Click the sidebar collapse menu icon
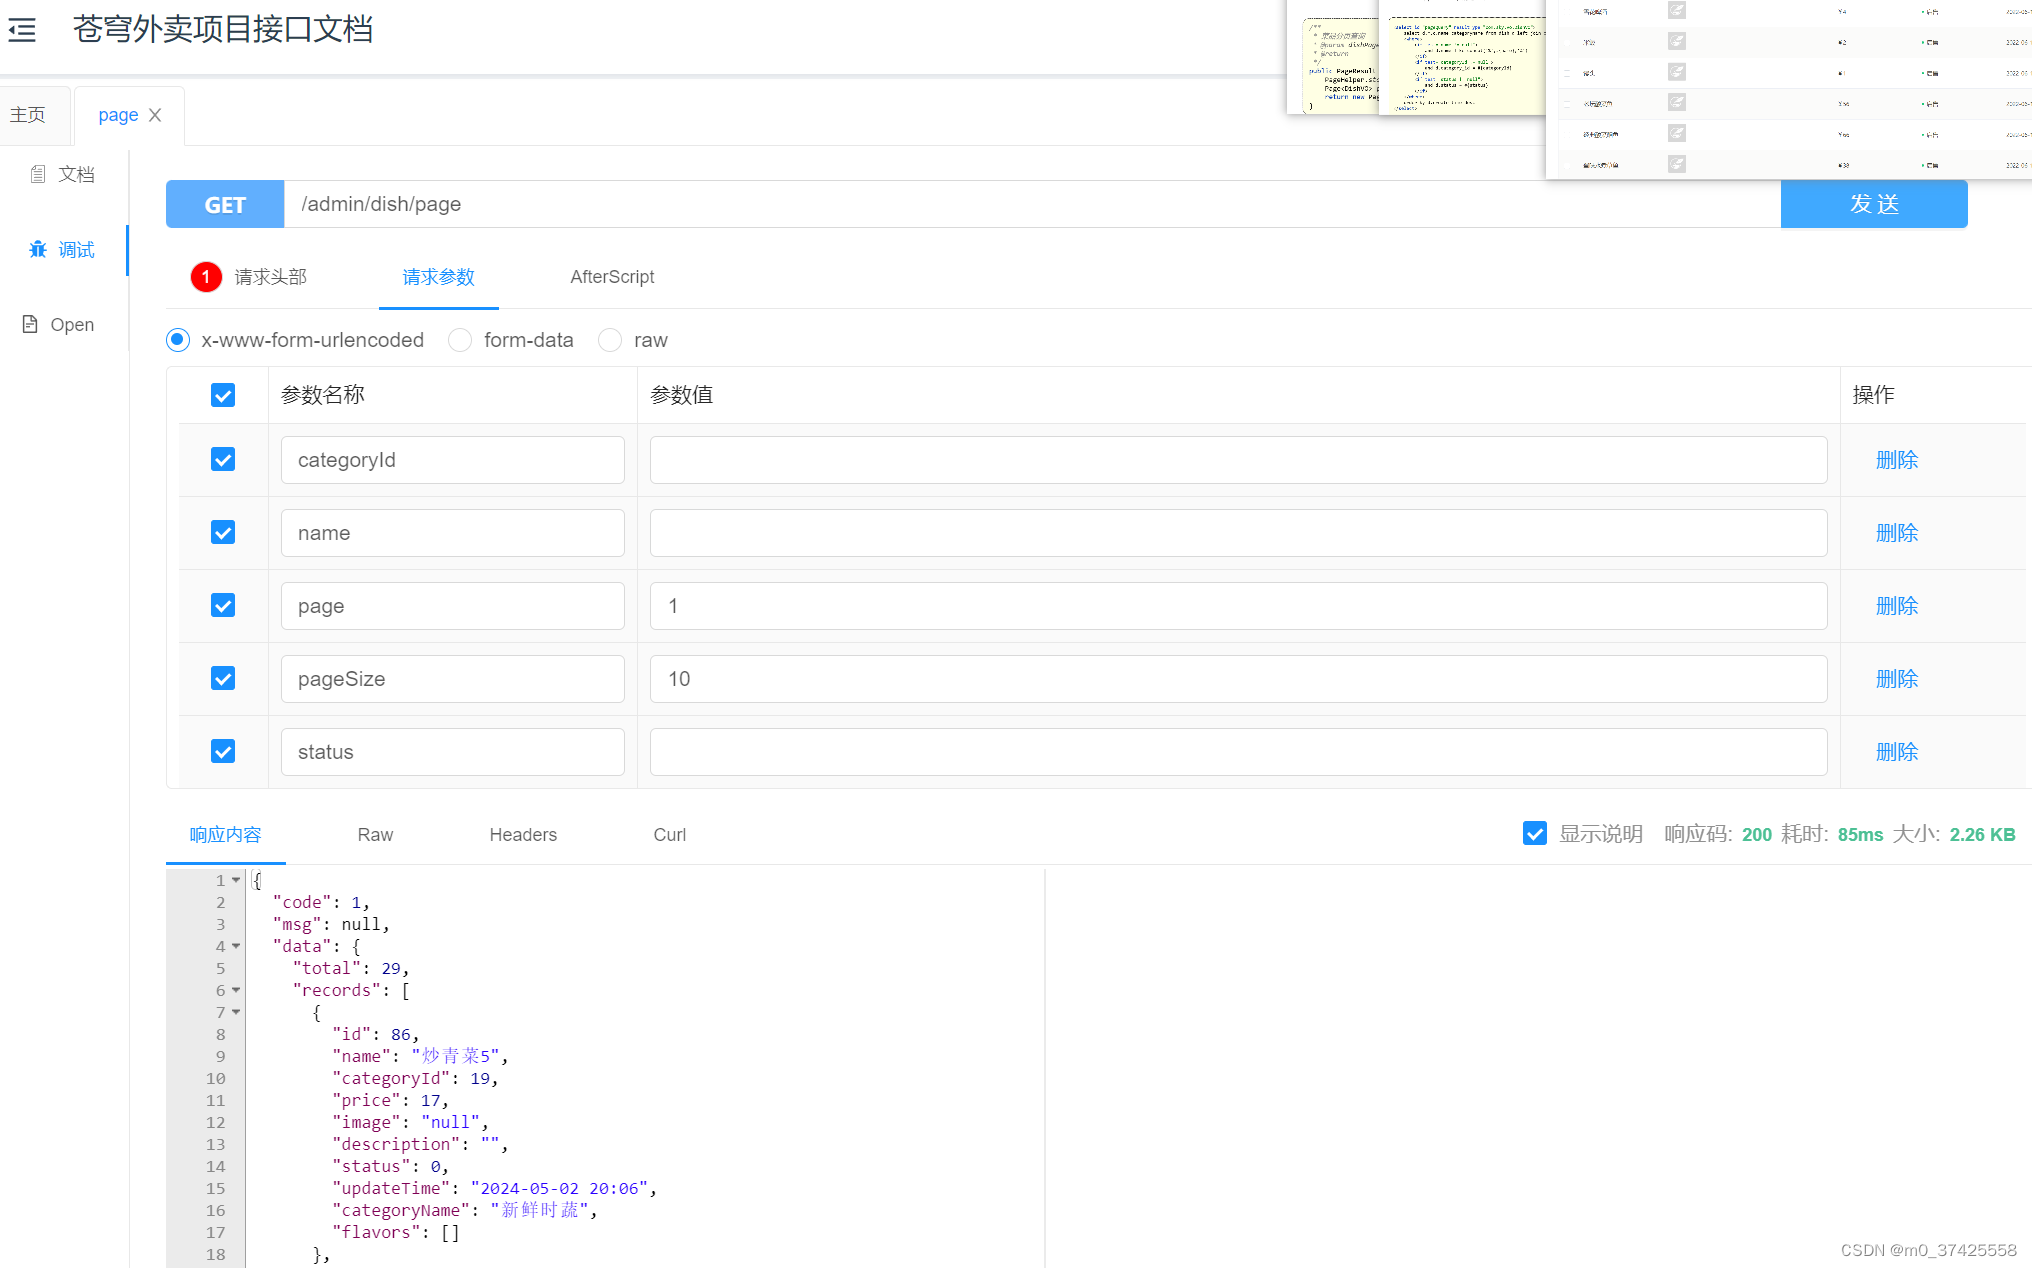2032x1268 pixels. pos(22,30)
